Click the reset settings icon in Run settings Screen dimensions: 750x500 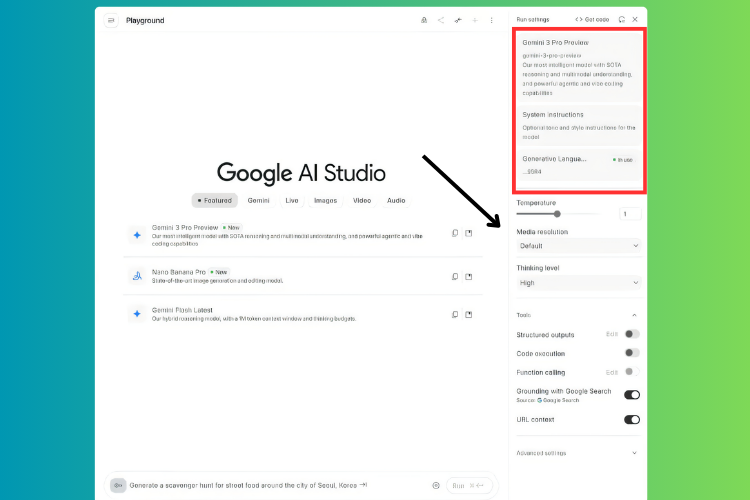click(621, 20)
